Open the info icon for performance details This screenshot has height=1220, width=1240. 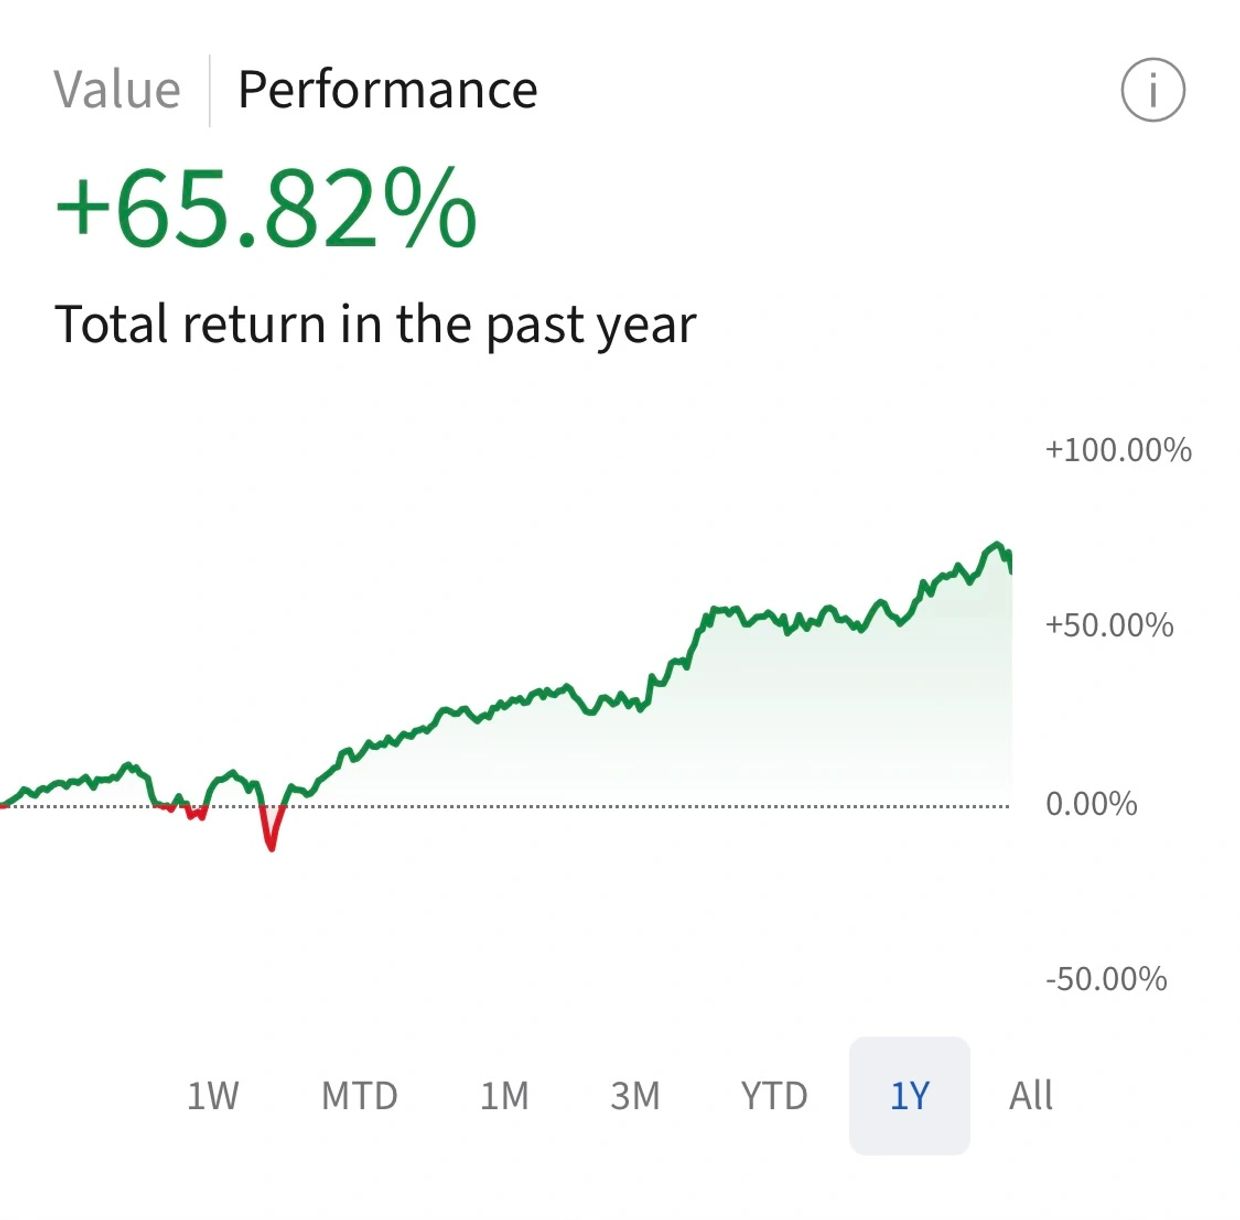(x=1152, y=90)
